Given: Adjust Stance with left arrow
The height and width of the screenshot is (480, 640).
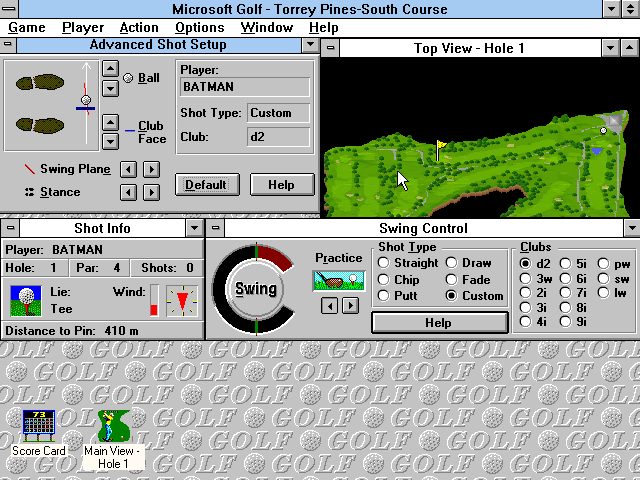Looking at the screenshot, I should coord(128,192).
